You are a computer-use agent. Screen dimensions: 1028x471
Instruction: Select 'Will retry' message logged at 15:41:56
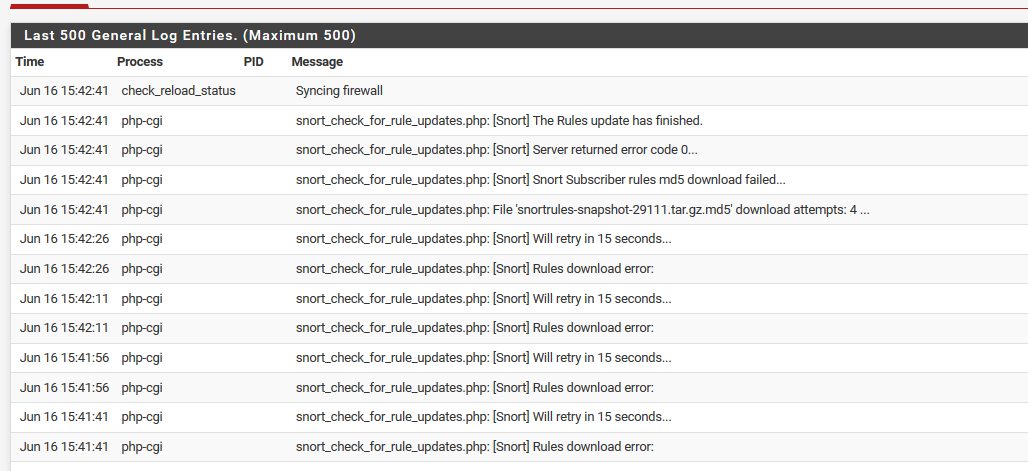tap(483, 358)
